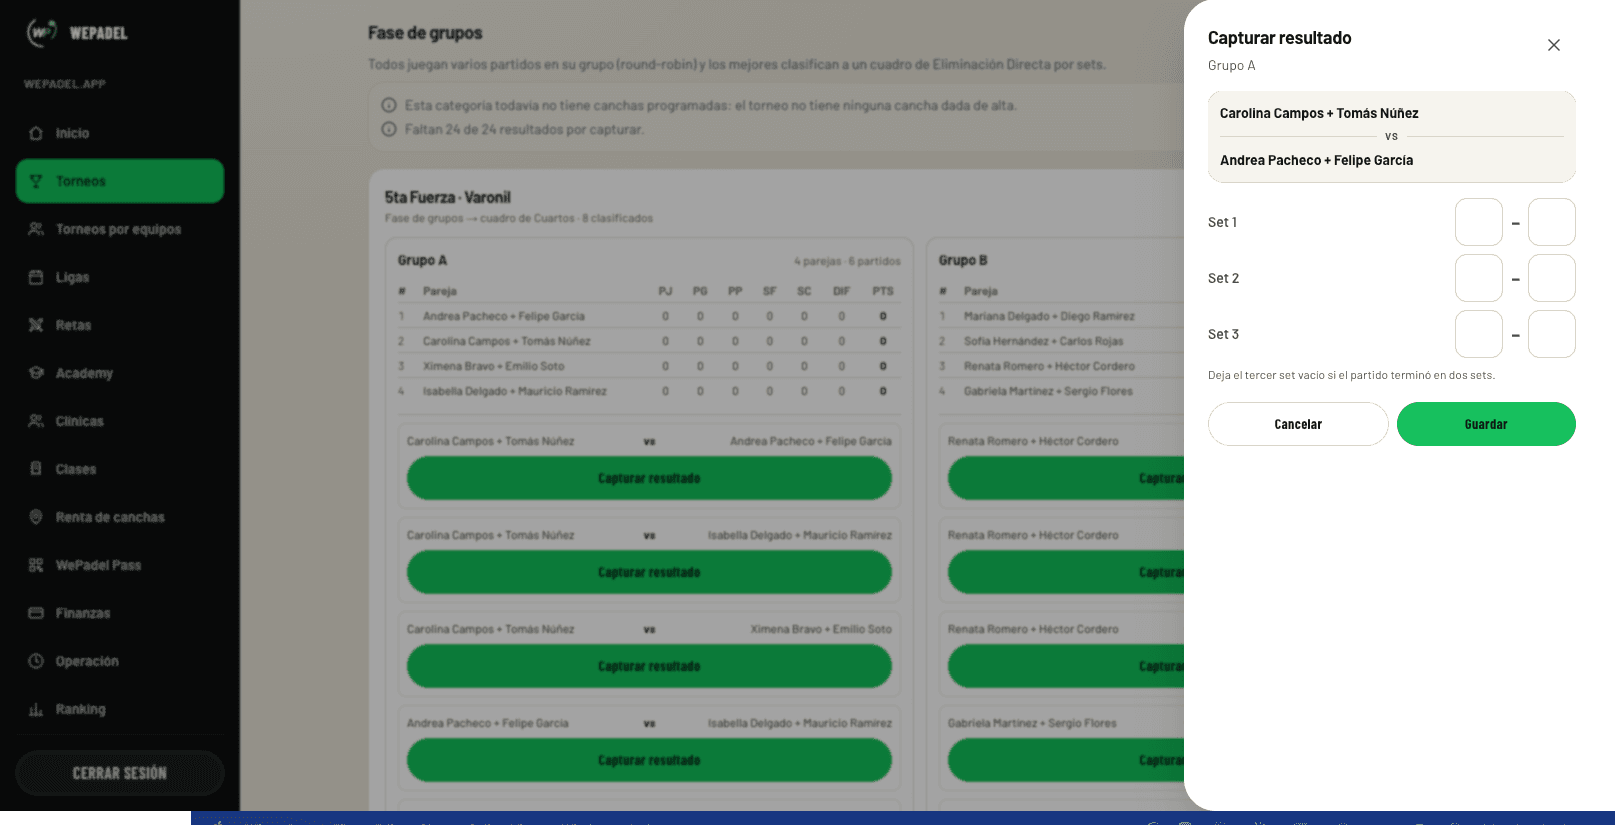
Task: Open the Academy menu item
Action: (120, 373)
